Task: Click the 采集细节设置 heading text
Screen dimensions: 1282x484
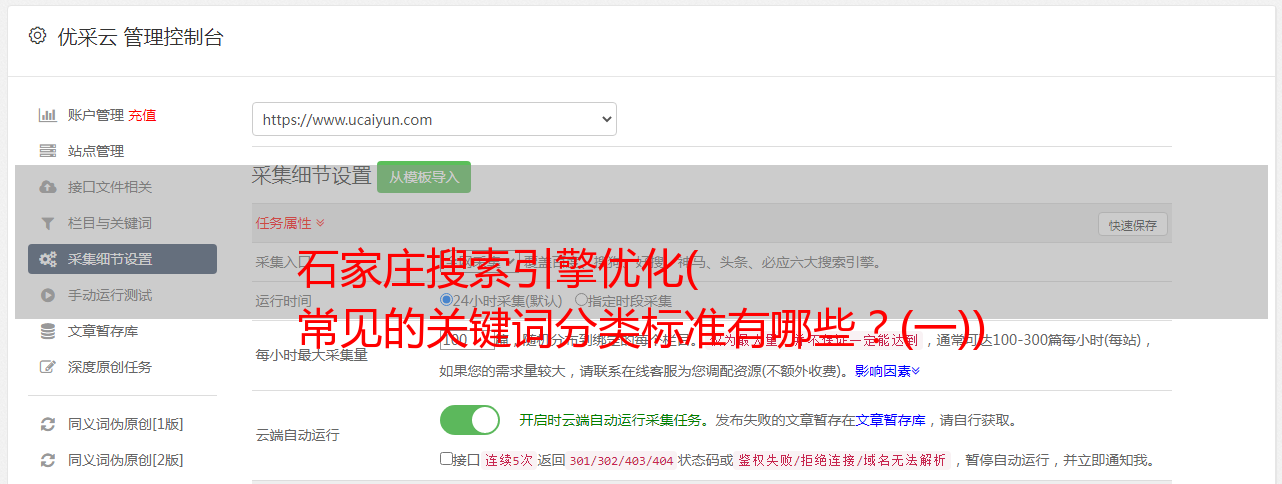Action: pos(311,176)
